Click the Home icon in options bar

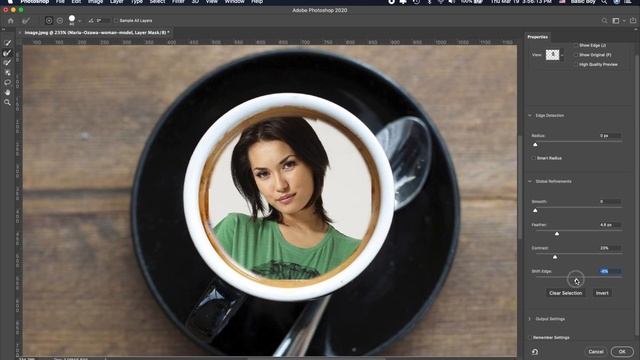pyautogui.click(x=11, y=20)
